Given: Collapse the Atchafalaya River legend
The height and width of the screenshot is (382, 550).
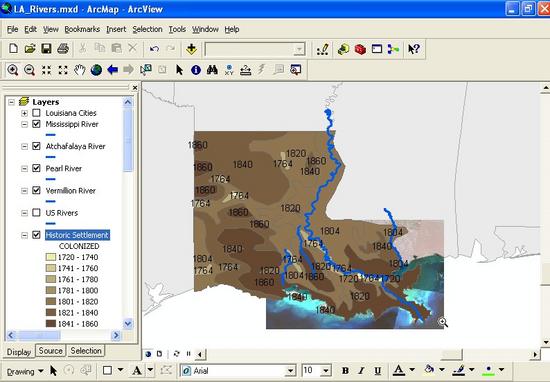Looking at the screenshot, I should tap(24, 146).
